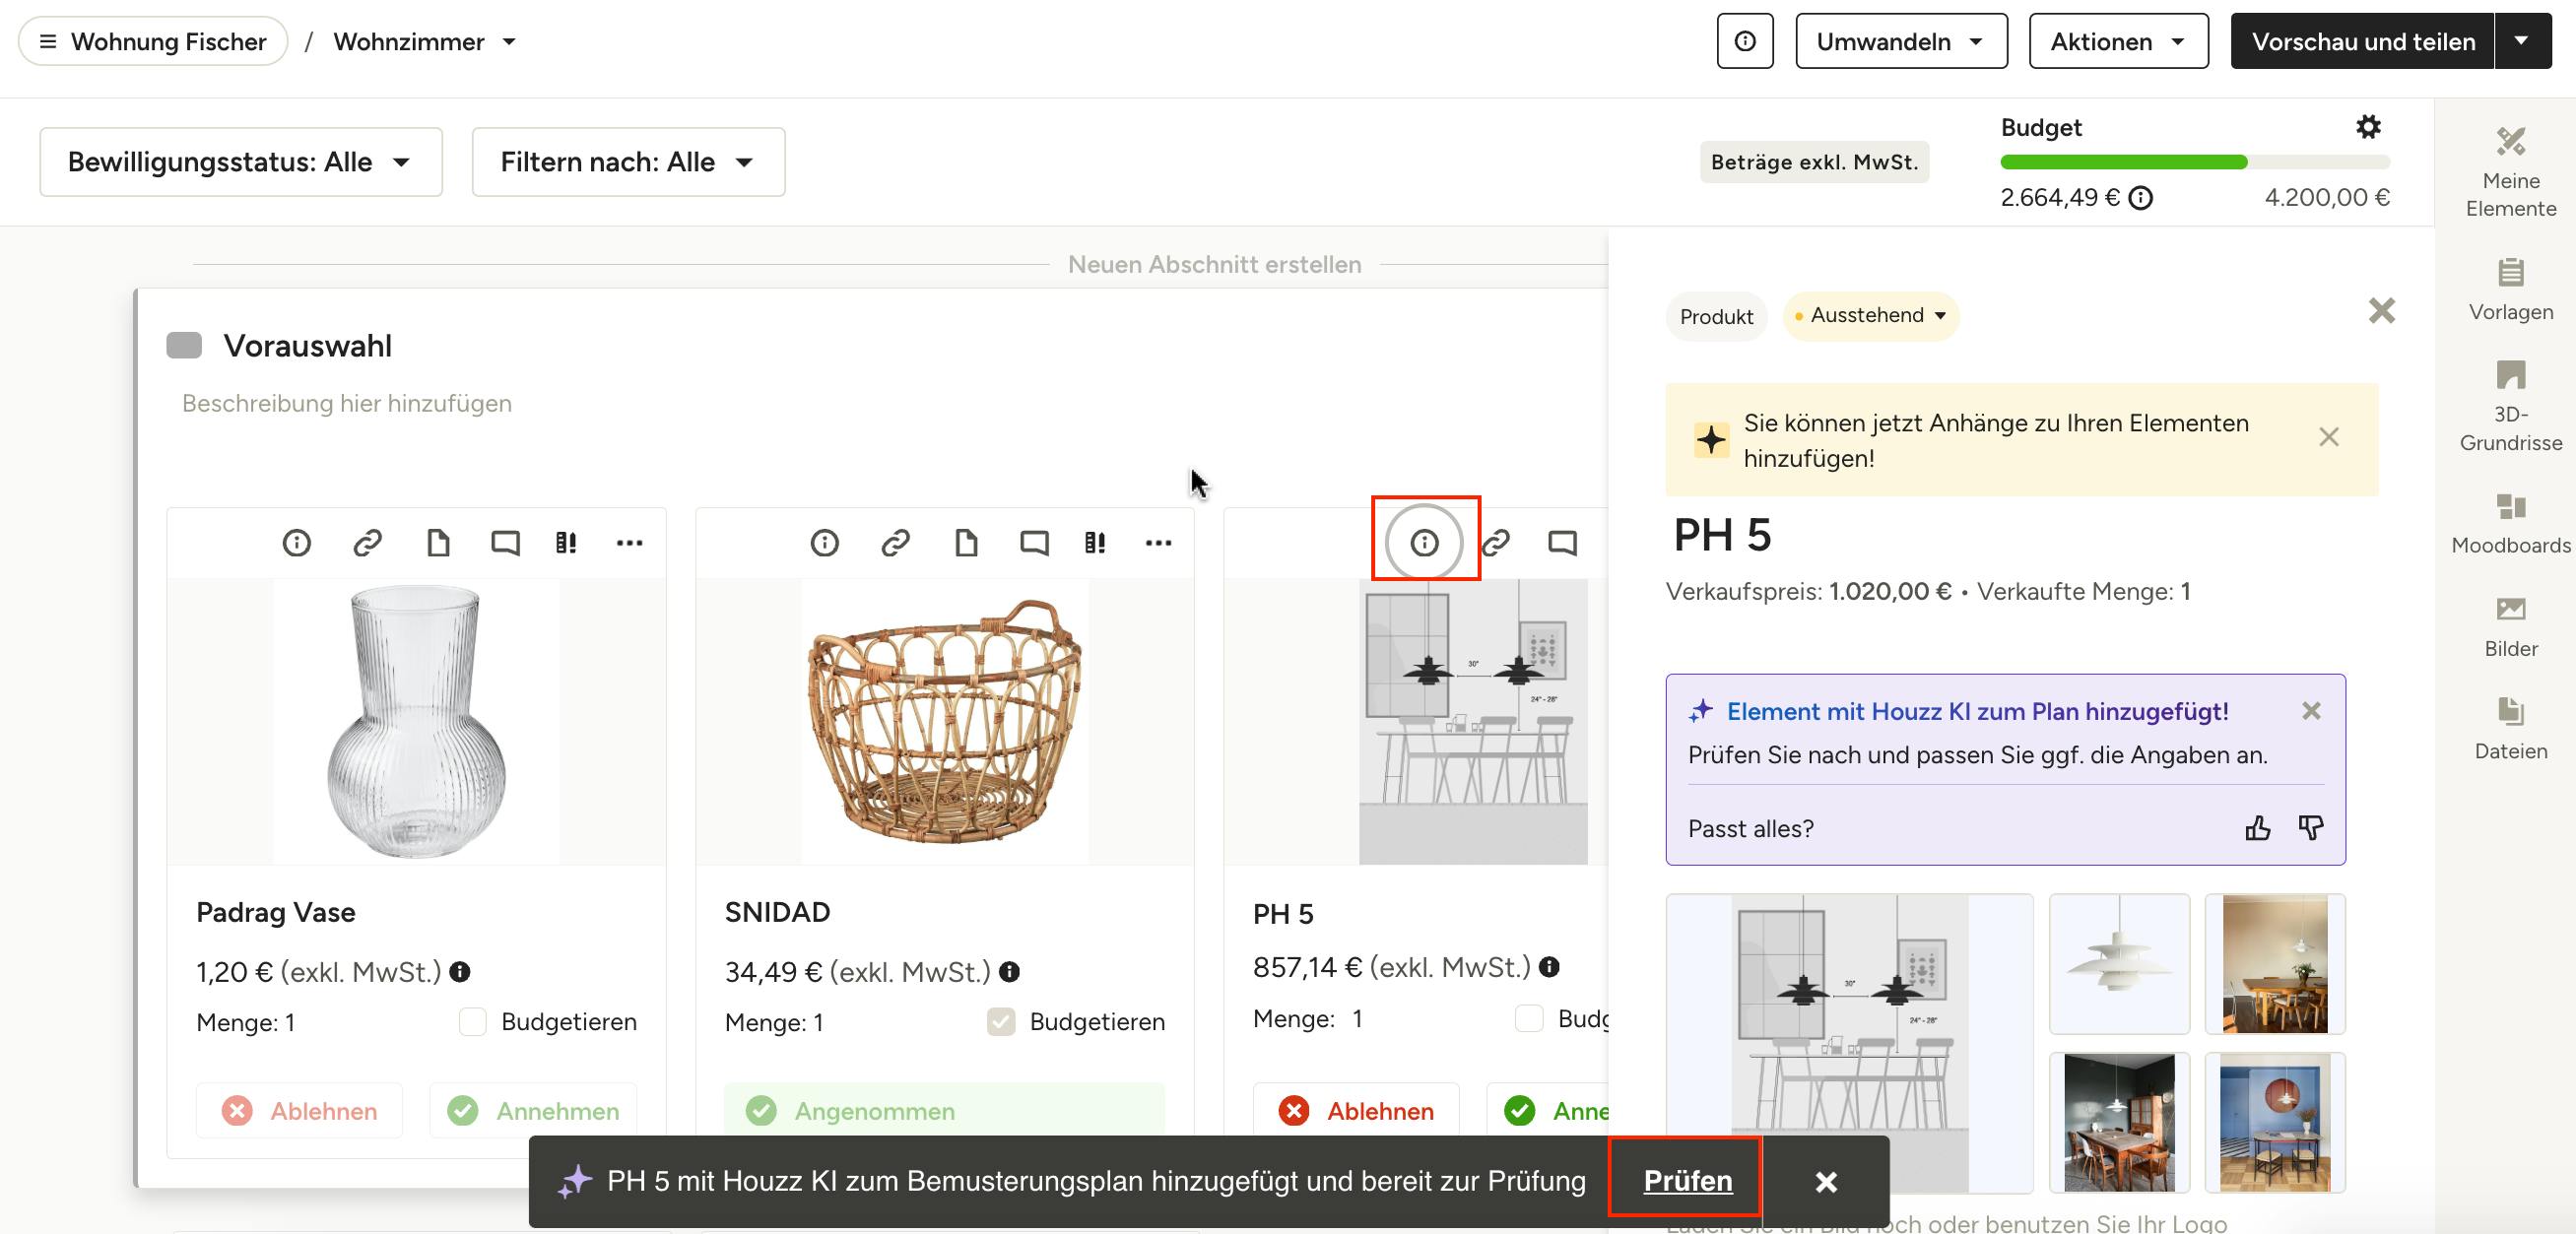Click Prüfen link in toast

click(1687, 1181)
